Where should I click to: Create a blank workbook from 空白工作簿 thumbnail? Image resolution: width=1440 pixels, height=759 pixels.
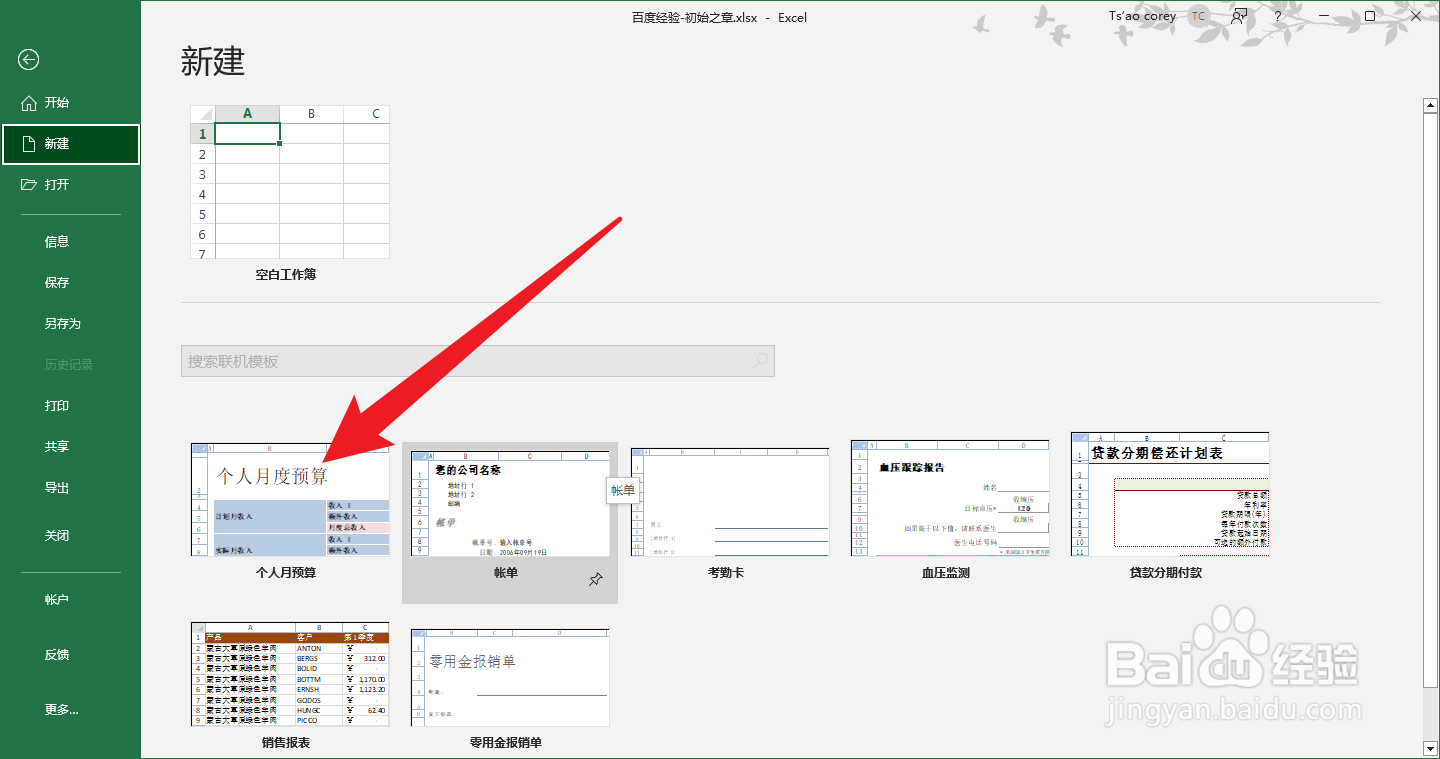click(x=290, y=182)
